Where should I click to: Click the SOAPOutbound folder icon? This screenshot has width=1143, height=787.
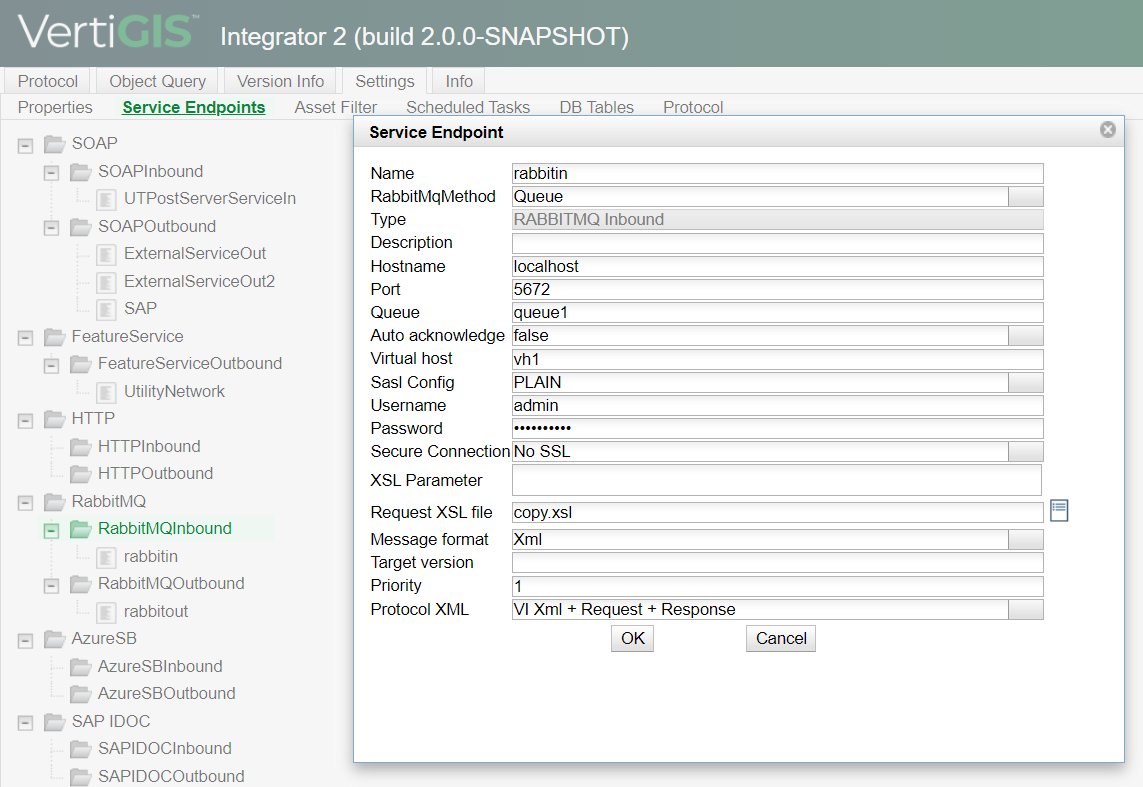pos(81,227)
